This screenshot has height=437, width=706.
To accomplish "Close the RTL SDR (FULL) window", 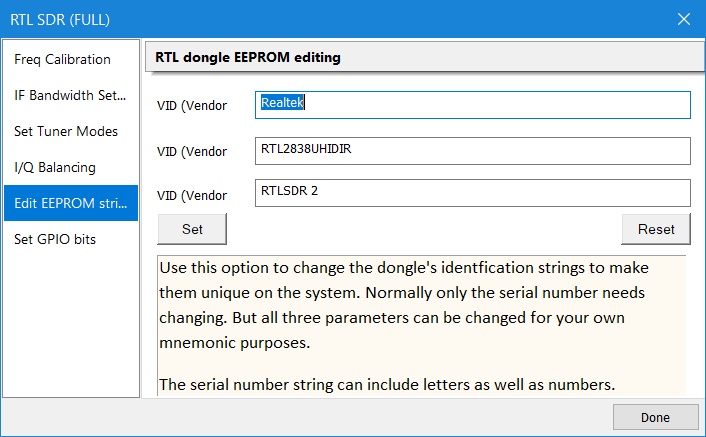I will [x=684, y=19].
